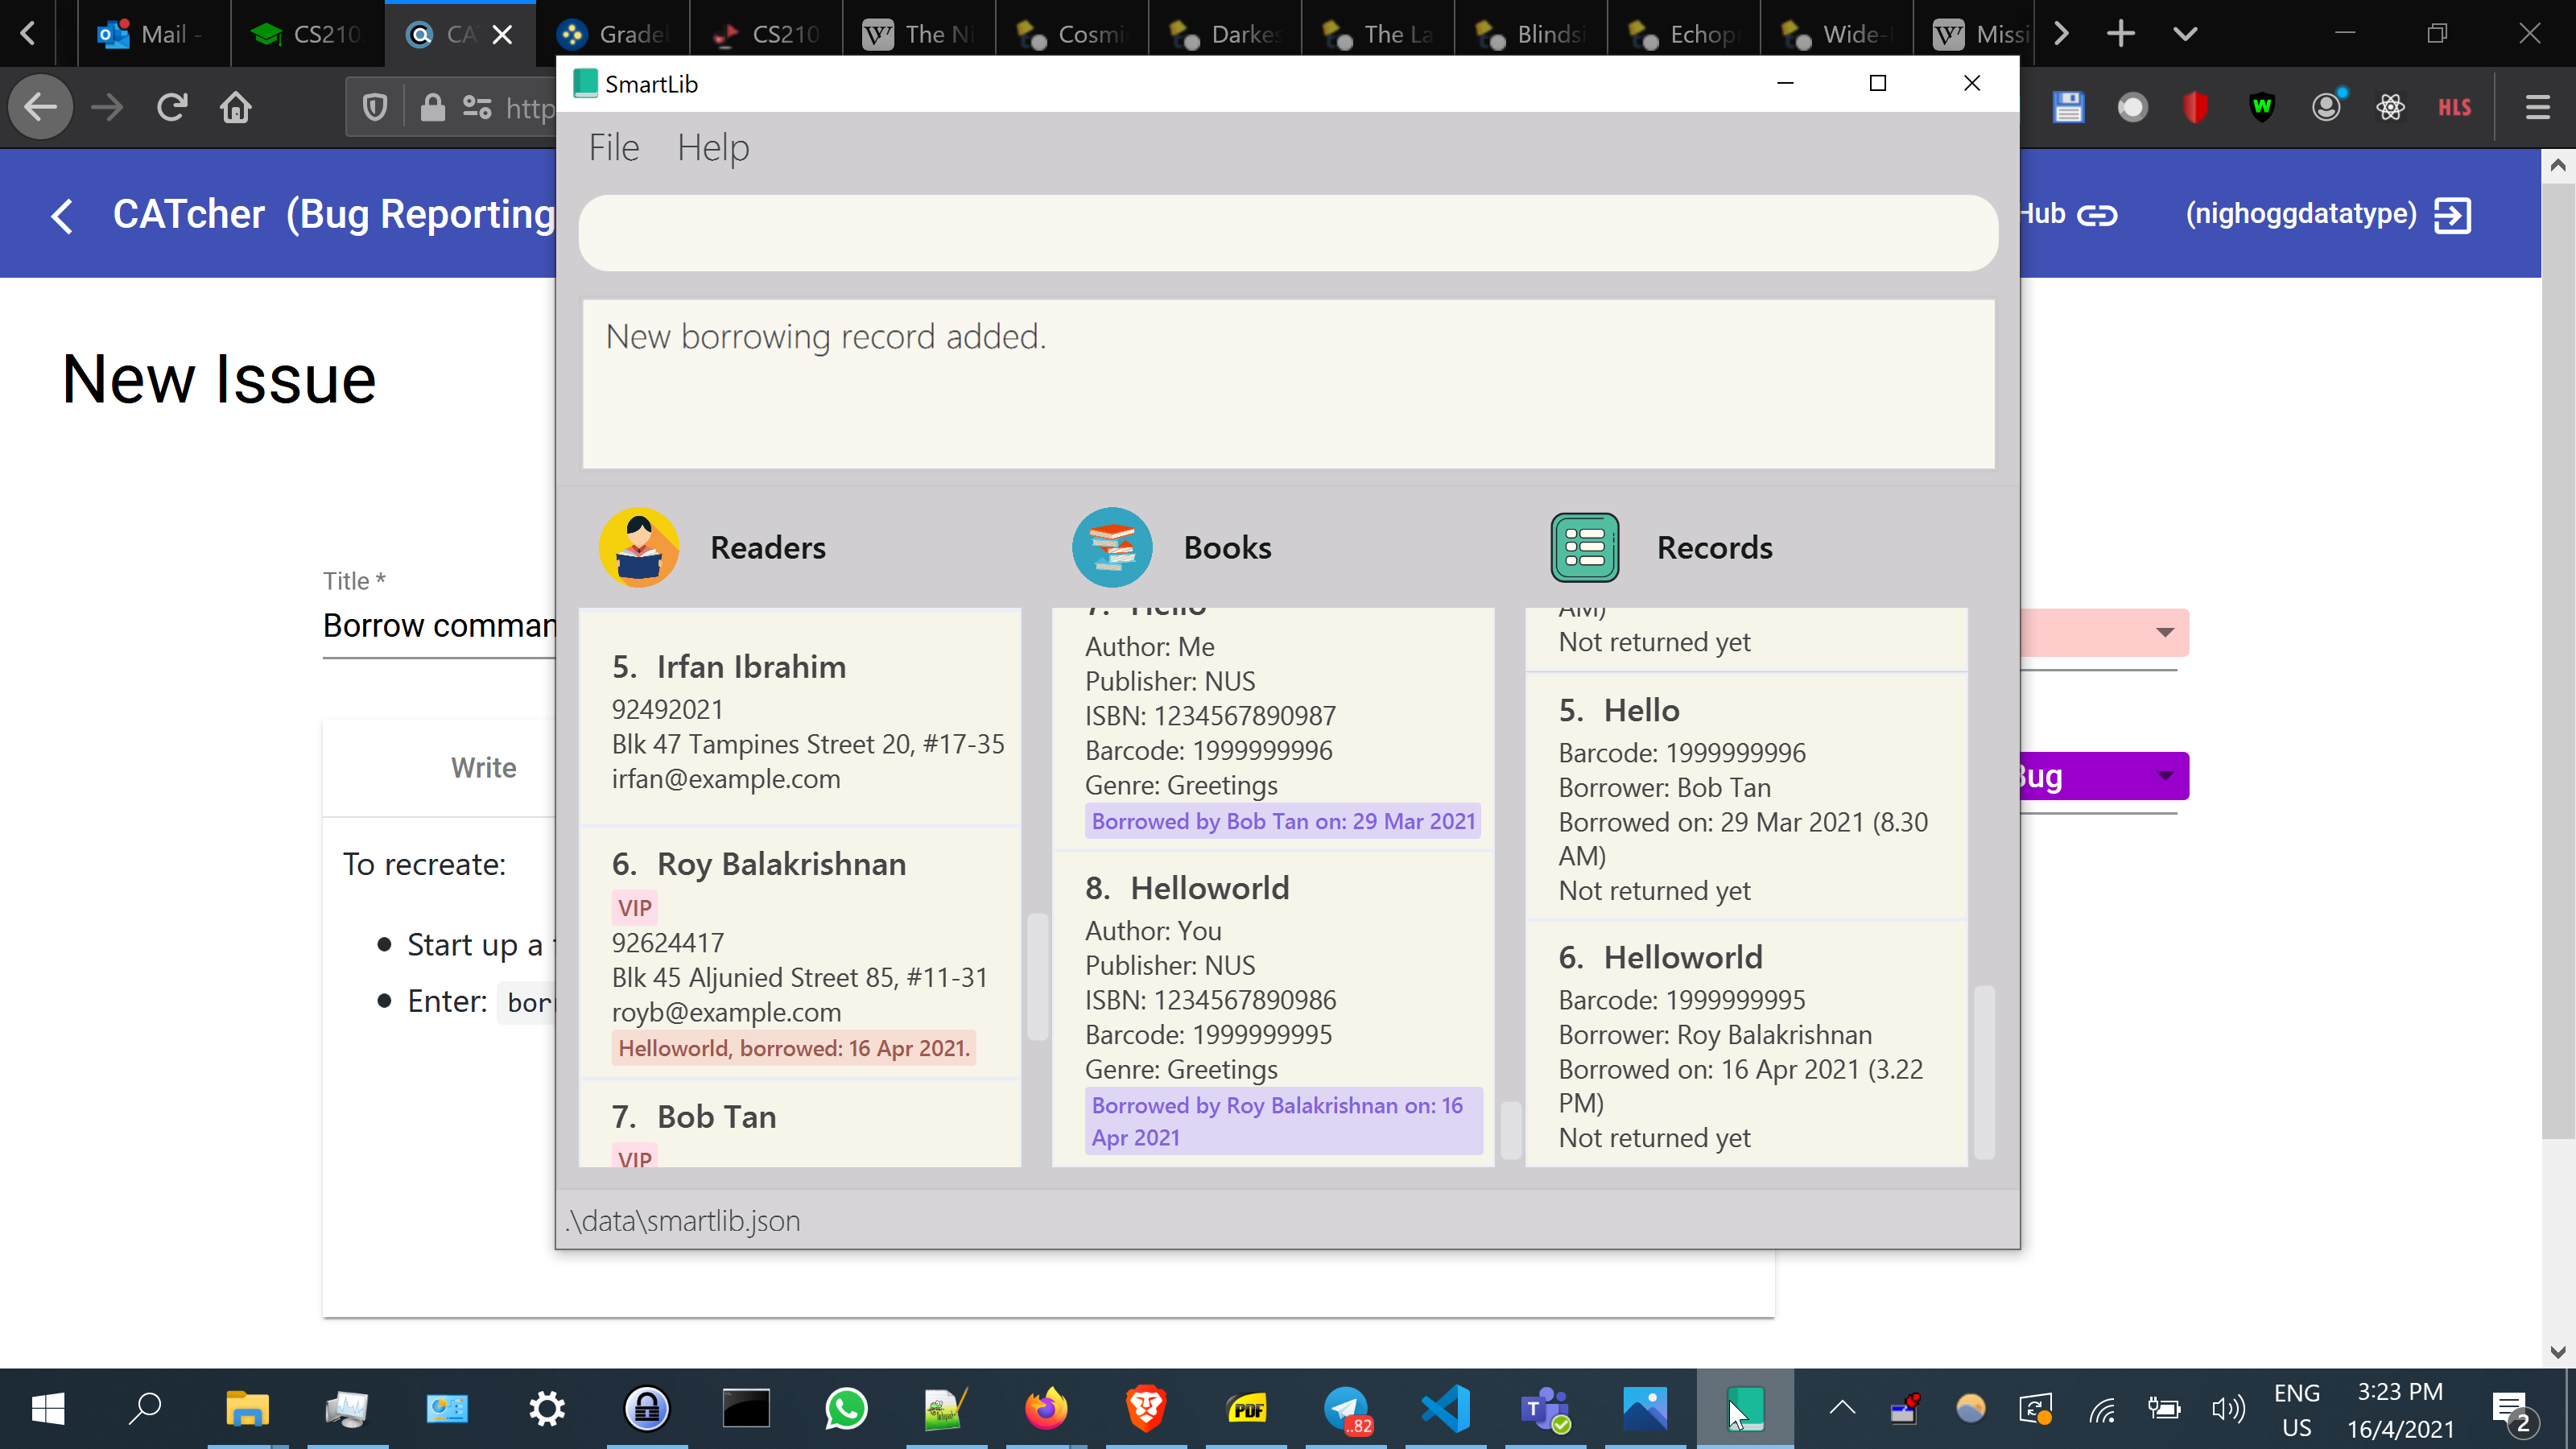This screenshot has height=1449, width=2576.
Task: Open Telegram from the taskbar
Action: pos(1346,1409)
